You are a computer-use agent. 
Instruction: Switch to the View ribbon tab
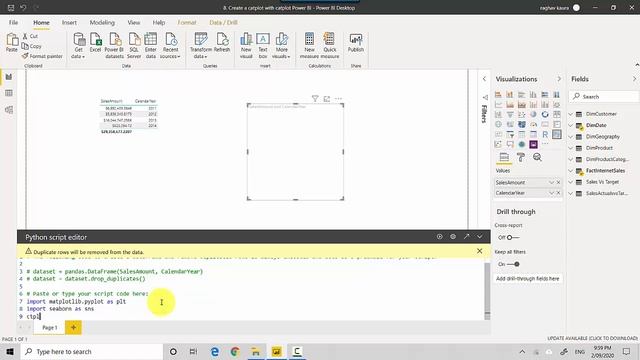point(133,22)
